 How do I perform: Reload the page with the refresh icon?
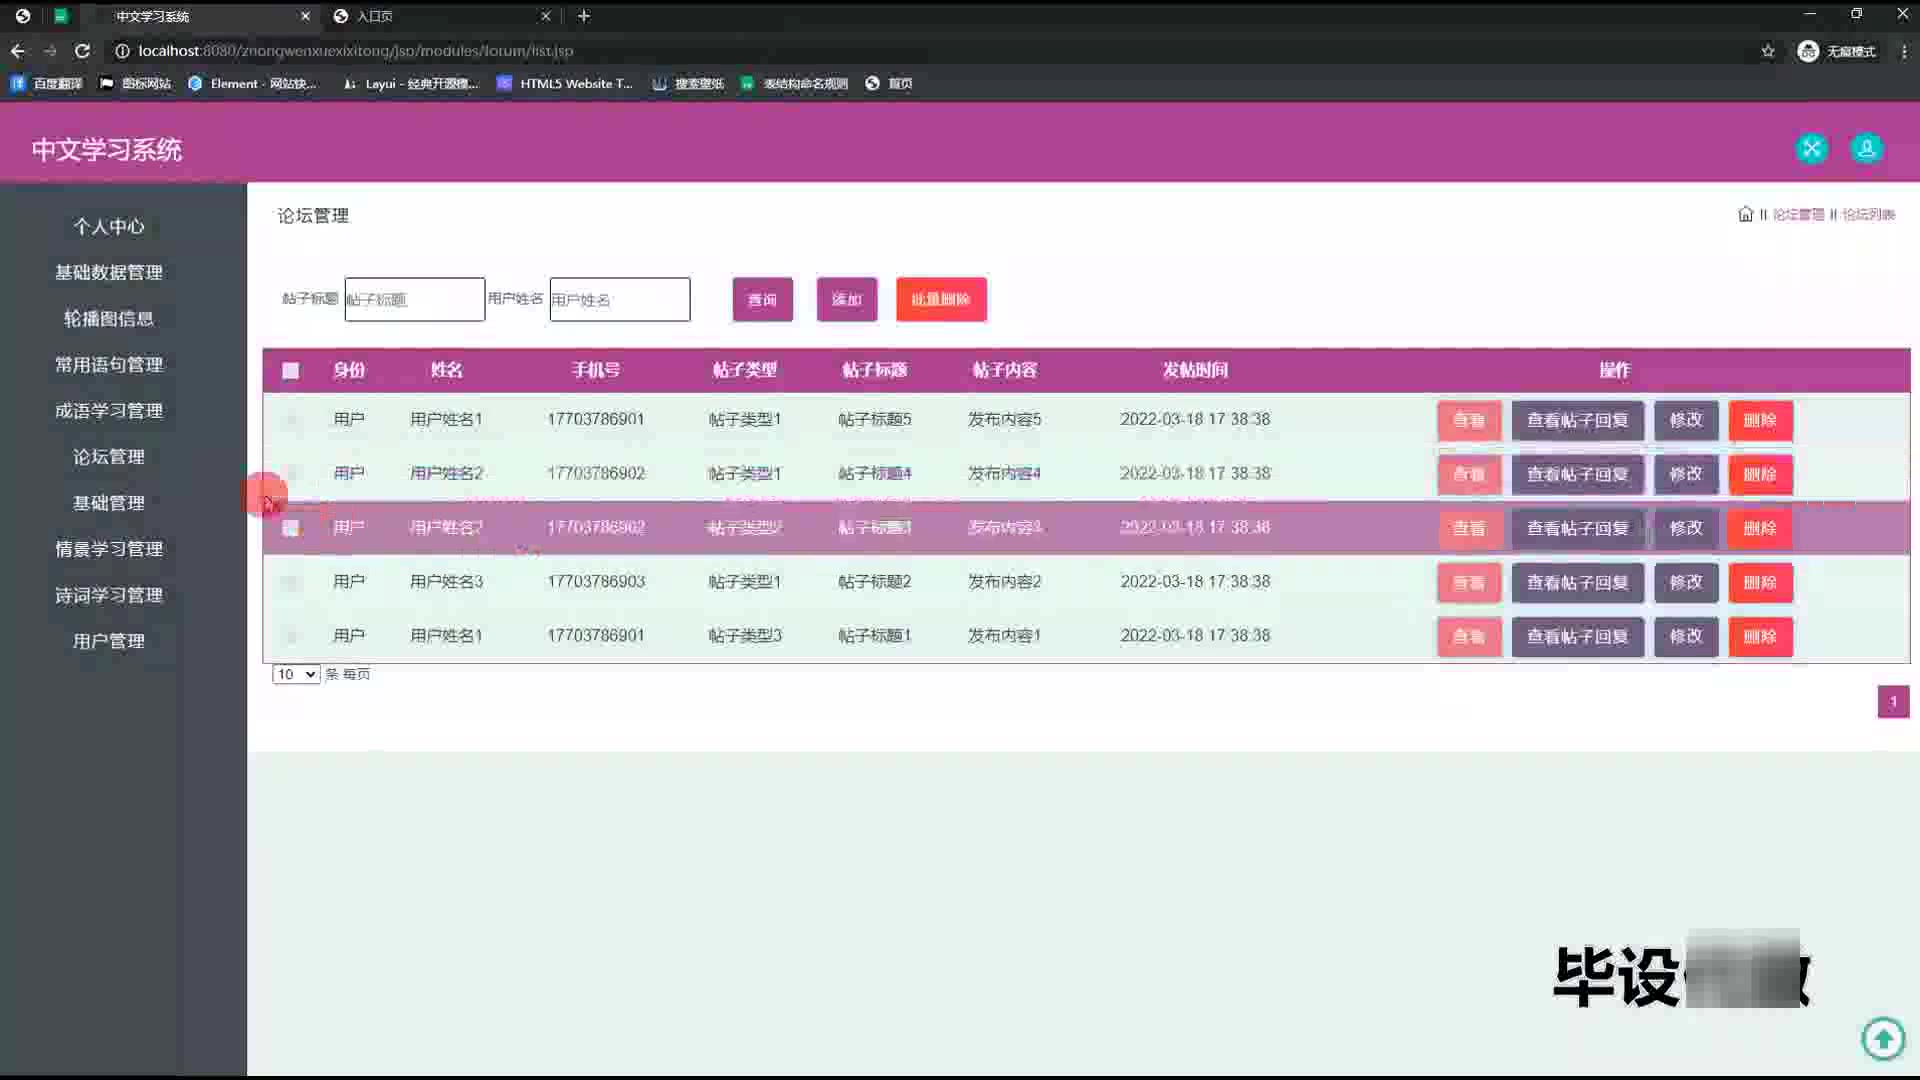(x=83, y=51)
